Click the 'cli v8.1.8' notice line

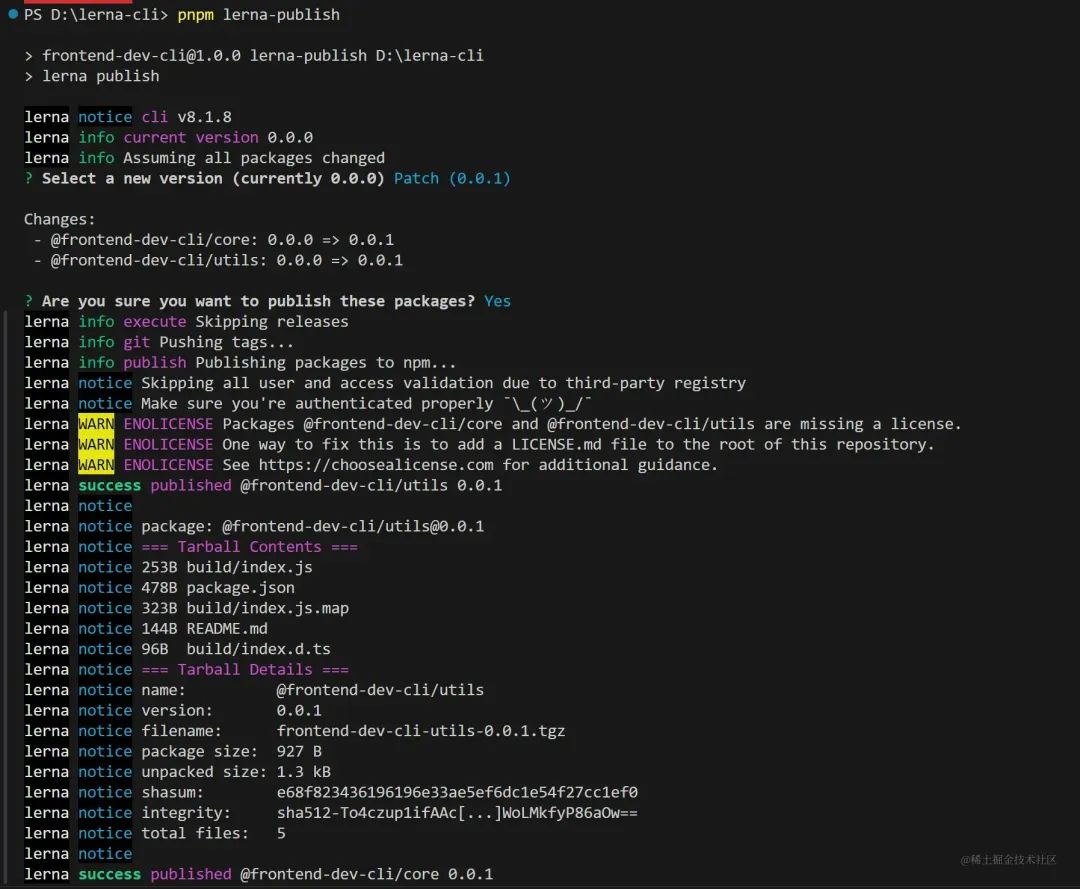(187, 117)
